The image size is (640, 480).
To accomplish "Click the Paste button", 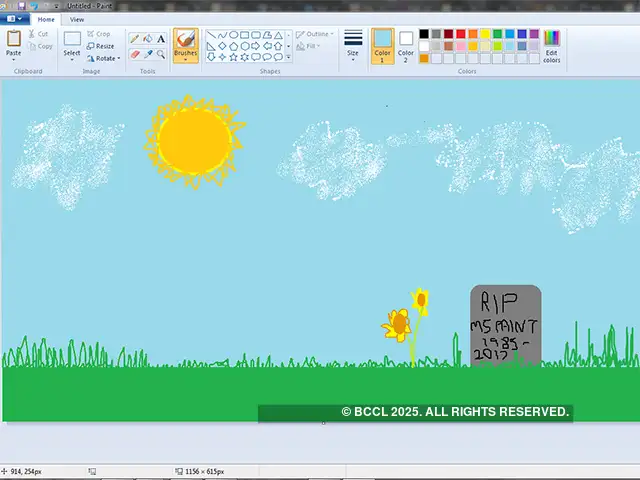I will pyautogui.click(x=13, y=44).
